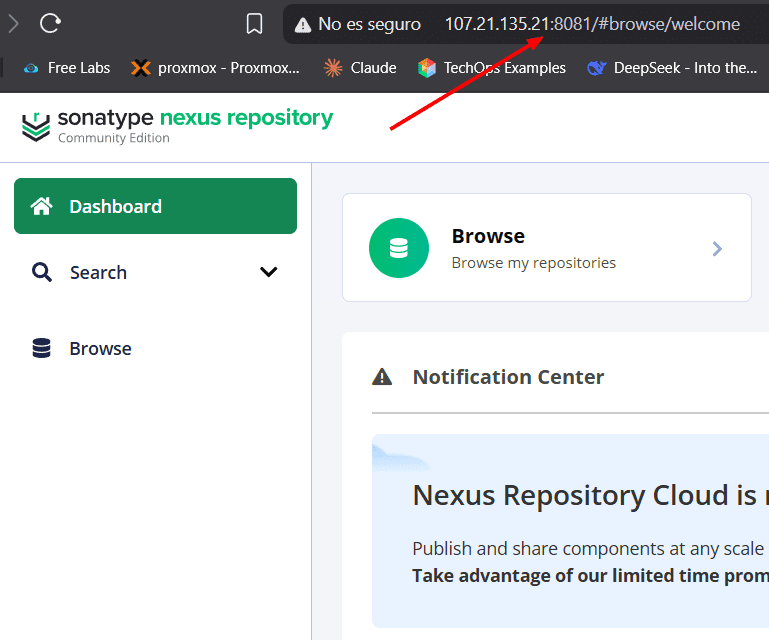Open the Claude bookmark
Image resolution: width=769 pixels, height=640 pixels.
pos(360,68)
